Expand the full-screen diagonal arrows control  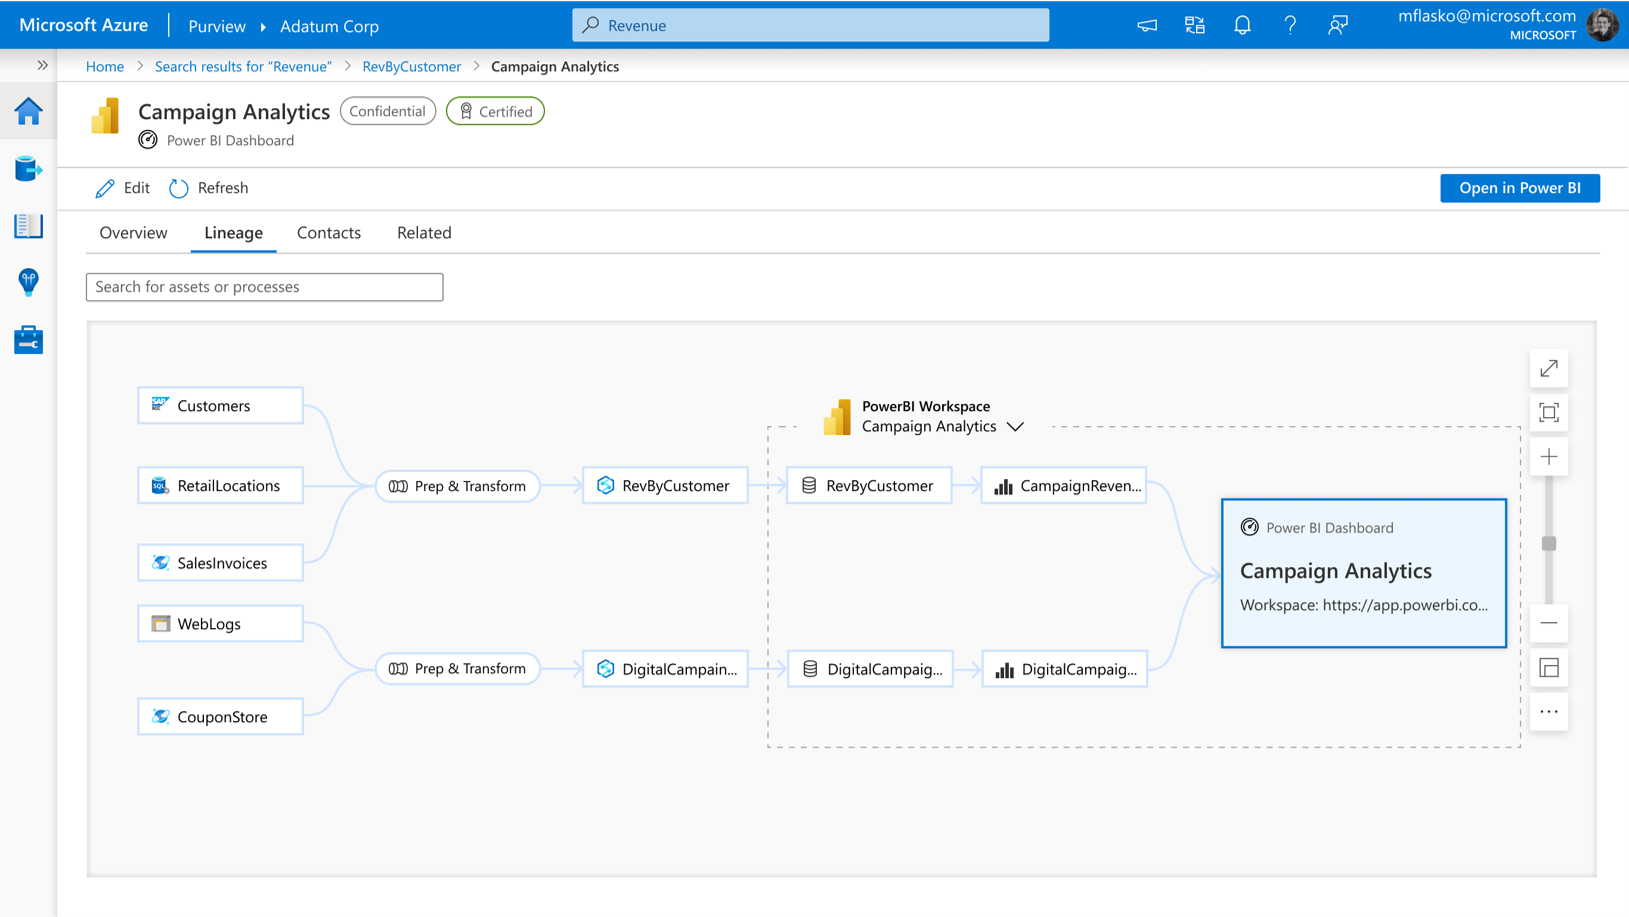pos(1548,368)
